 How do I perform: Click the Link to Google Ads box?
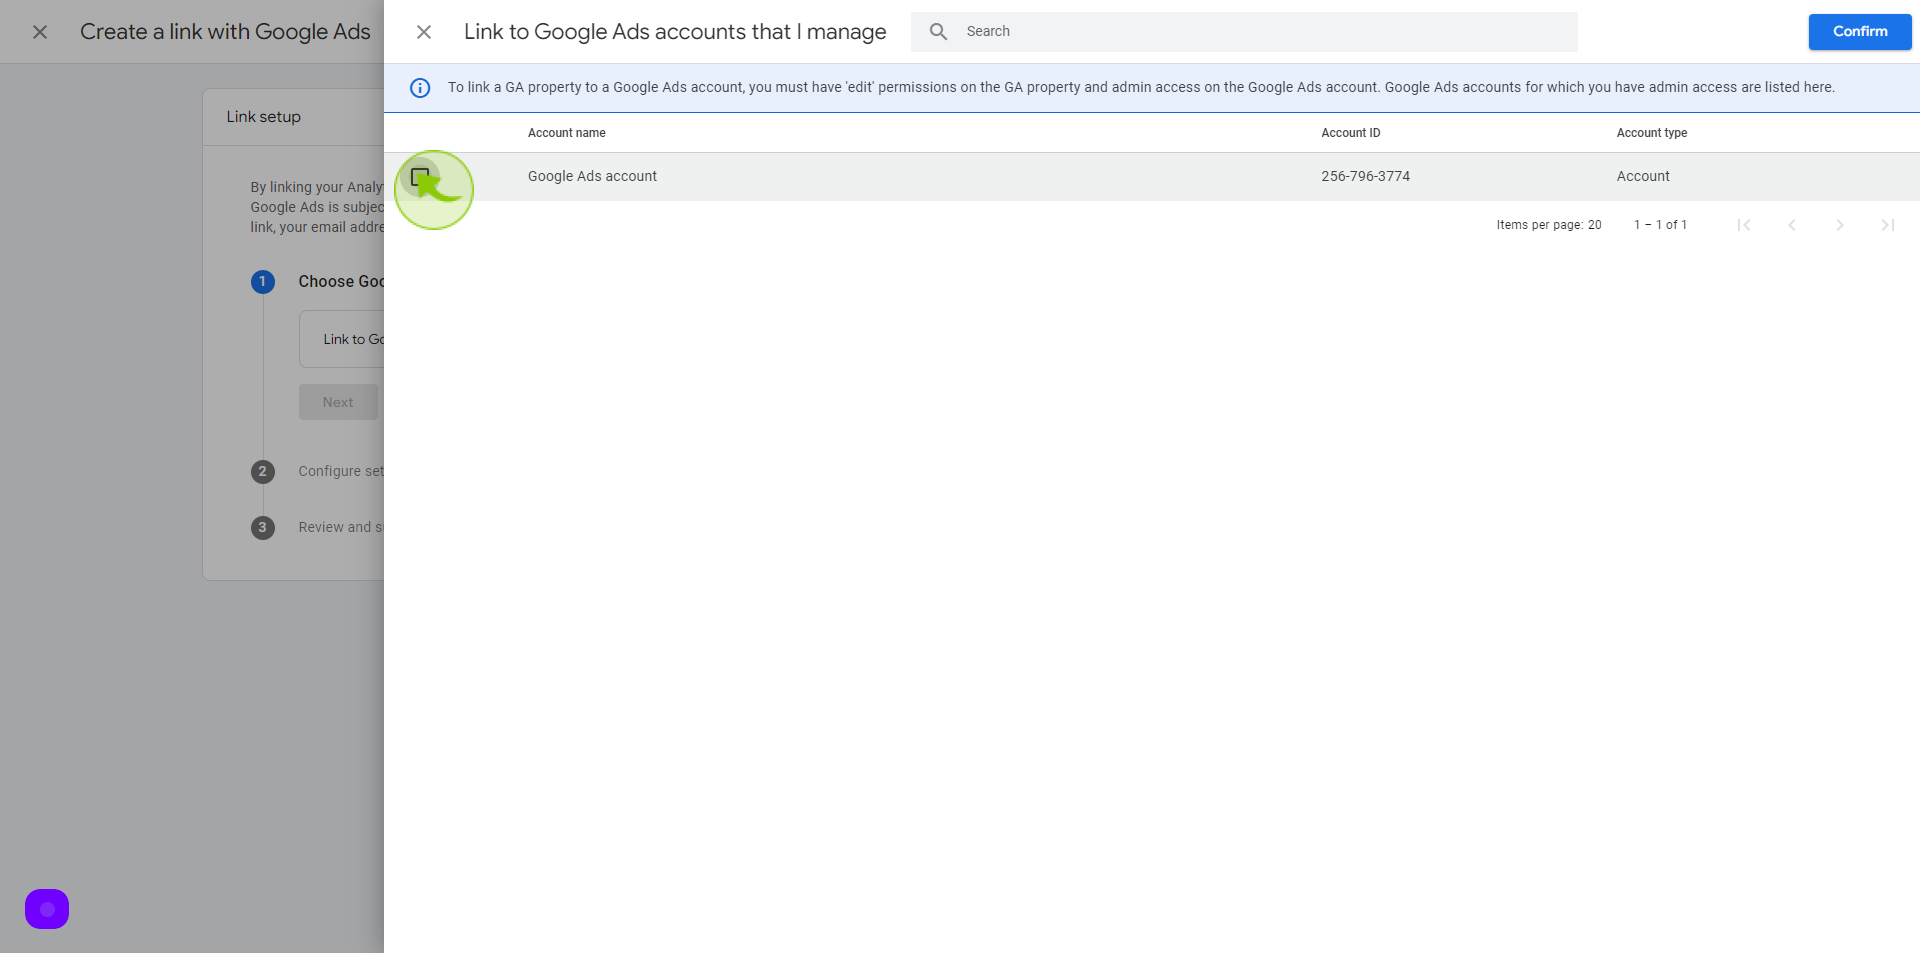(342, 339)
